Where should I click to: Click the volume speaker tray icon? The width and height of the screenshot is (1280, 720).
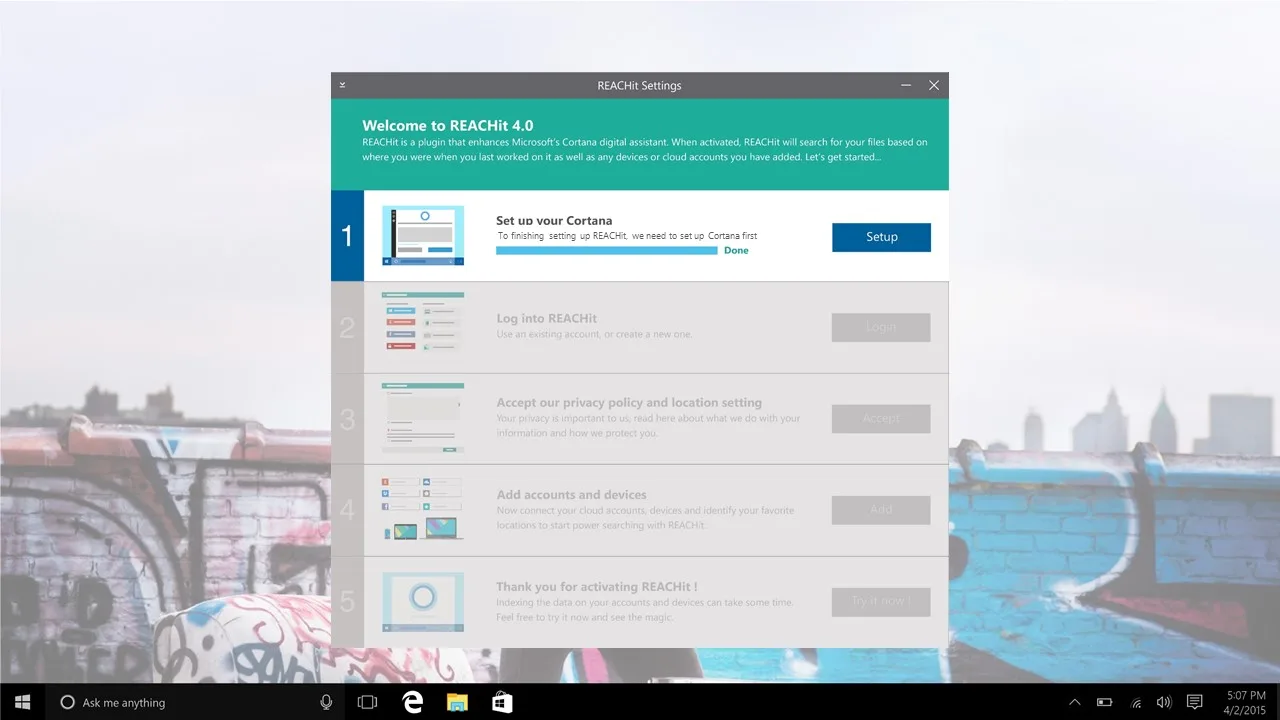coord(1163,702)
